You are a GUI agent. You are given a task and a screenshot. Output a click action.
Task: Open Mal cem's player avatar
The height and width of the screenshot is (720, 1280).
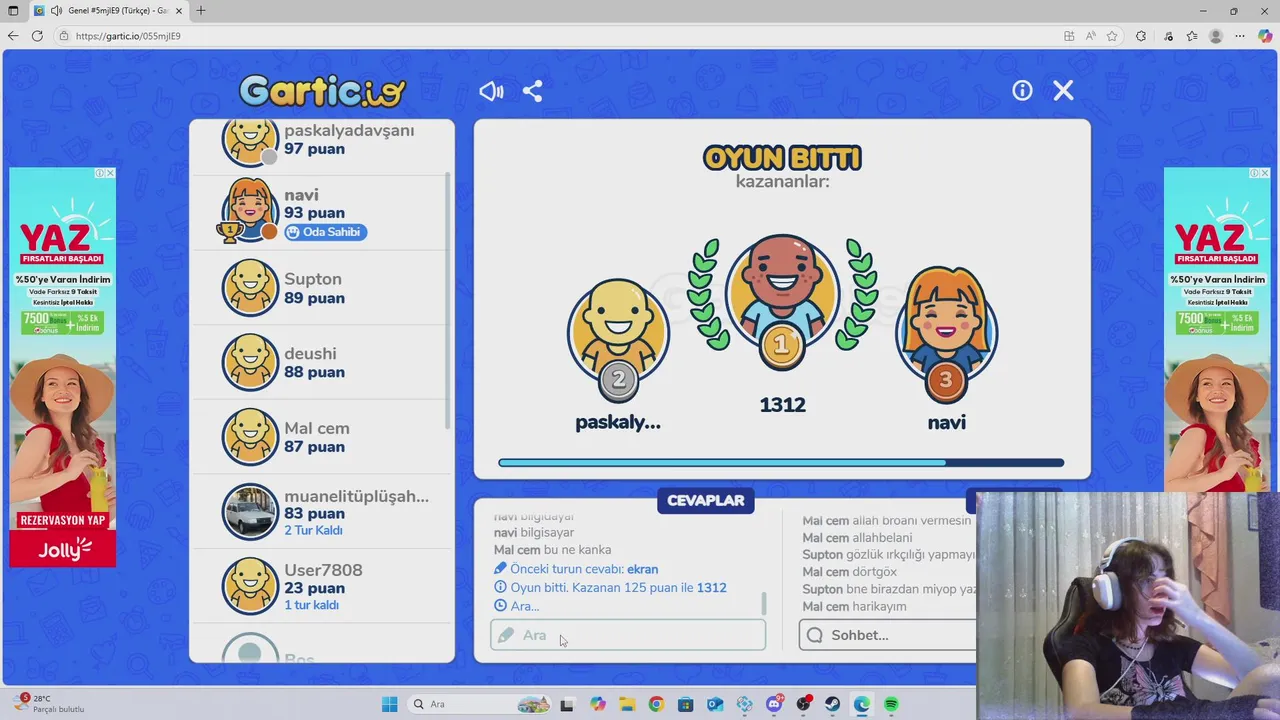250,437
